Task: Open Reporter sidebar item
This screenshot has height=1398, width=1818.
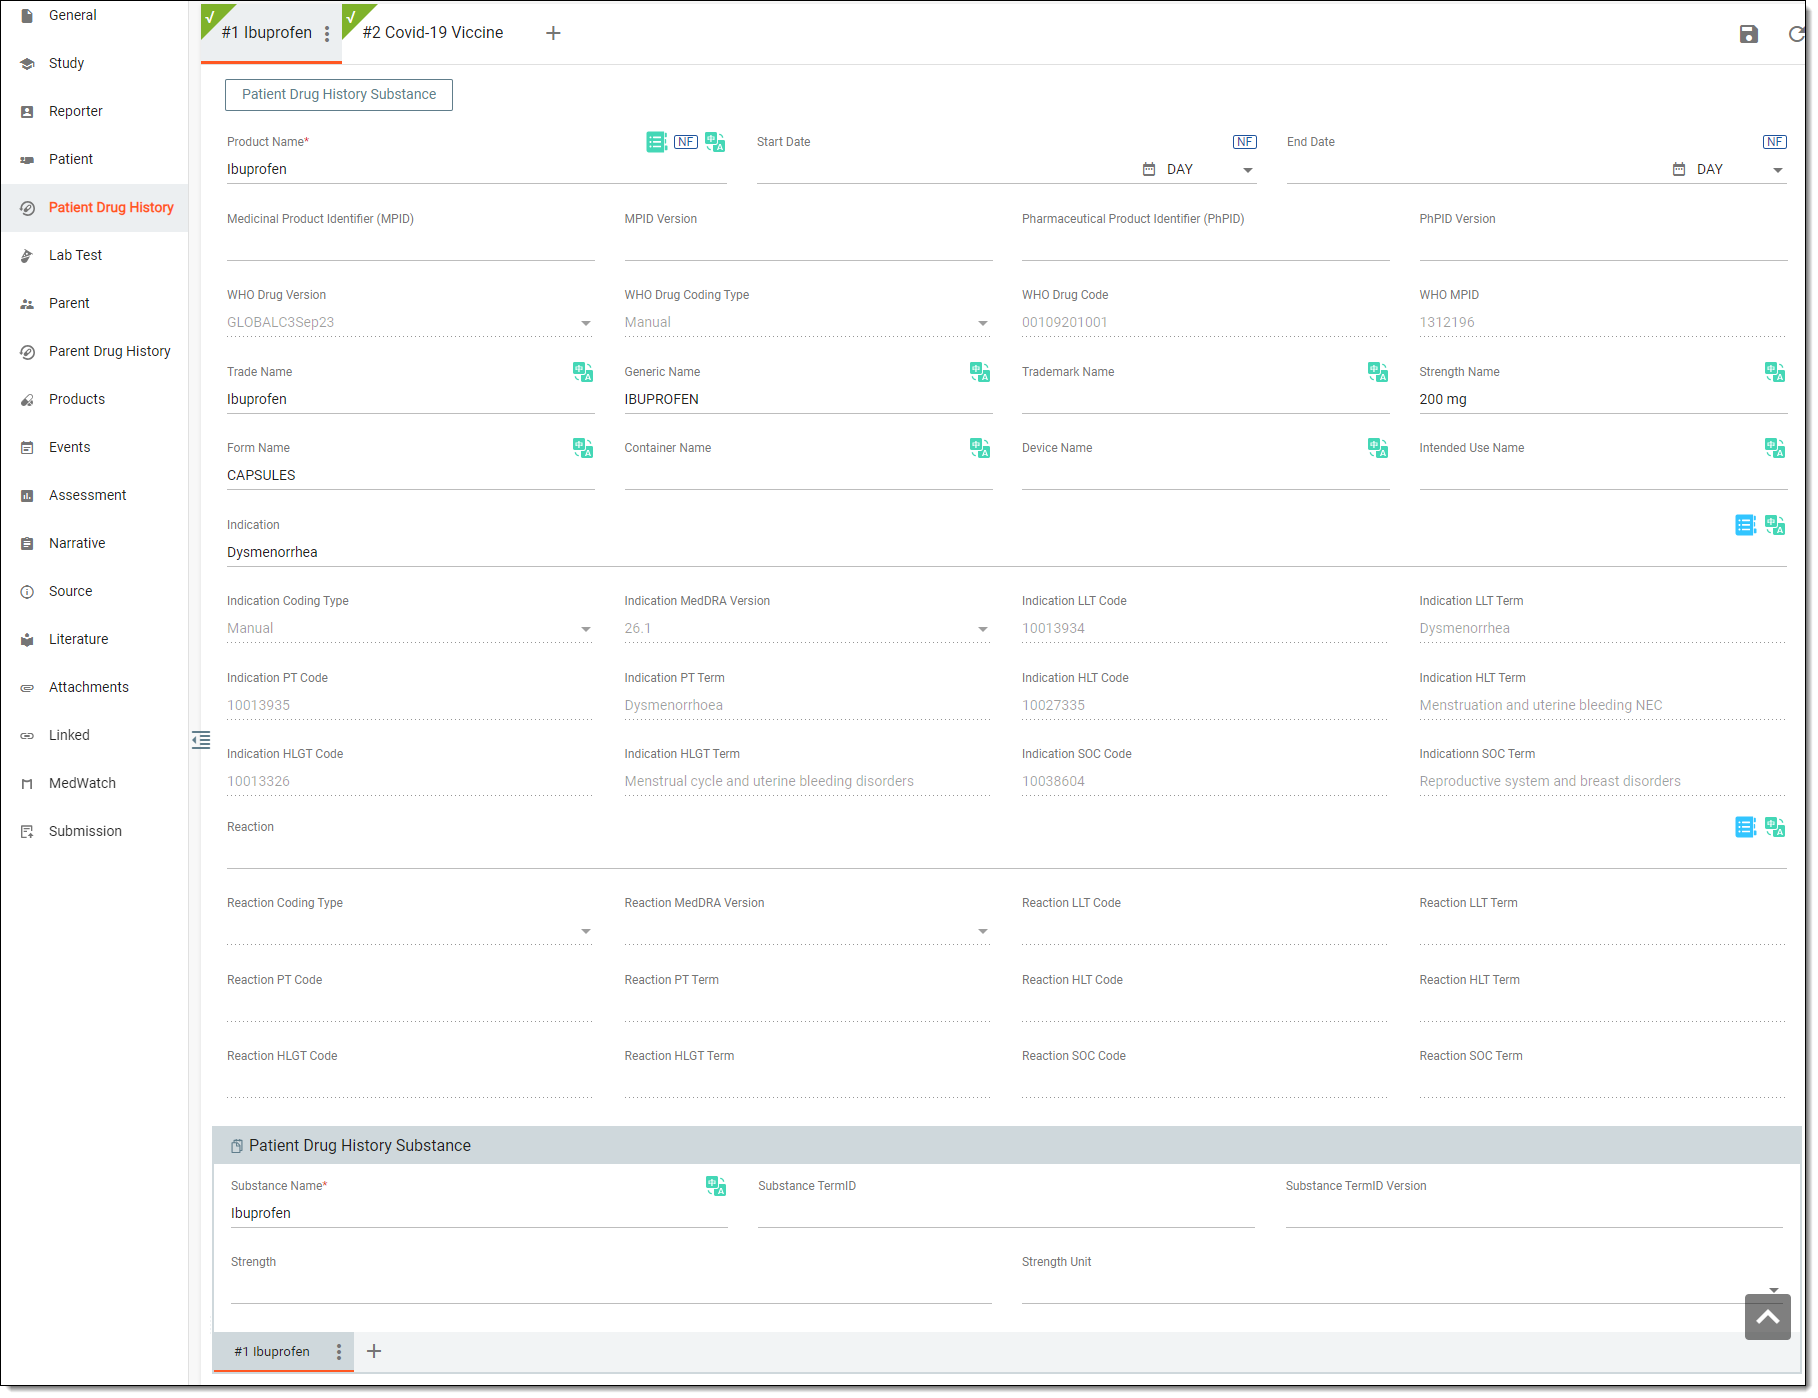Action: (x=75, y=111)
